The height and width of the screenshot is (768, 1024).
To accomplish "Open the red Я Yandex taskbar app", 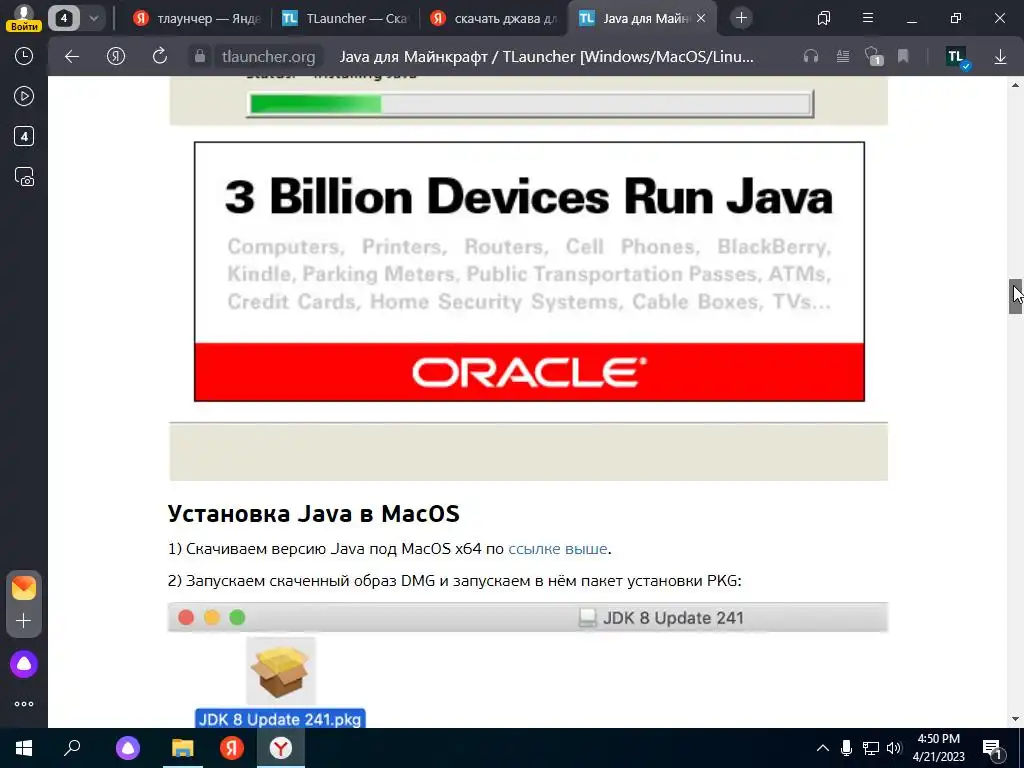I will (x=231, y=748).
